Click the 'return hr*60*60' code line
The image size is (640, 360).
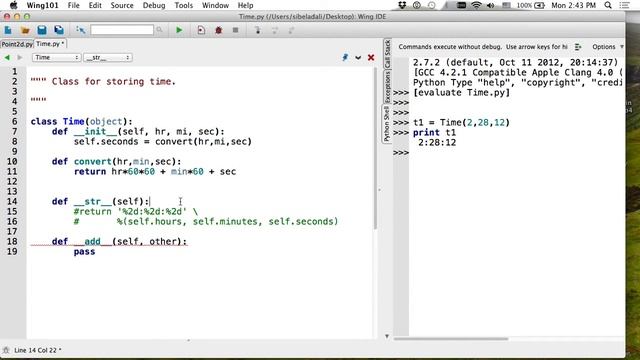click(155, 172)
